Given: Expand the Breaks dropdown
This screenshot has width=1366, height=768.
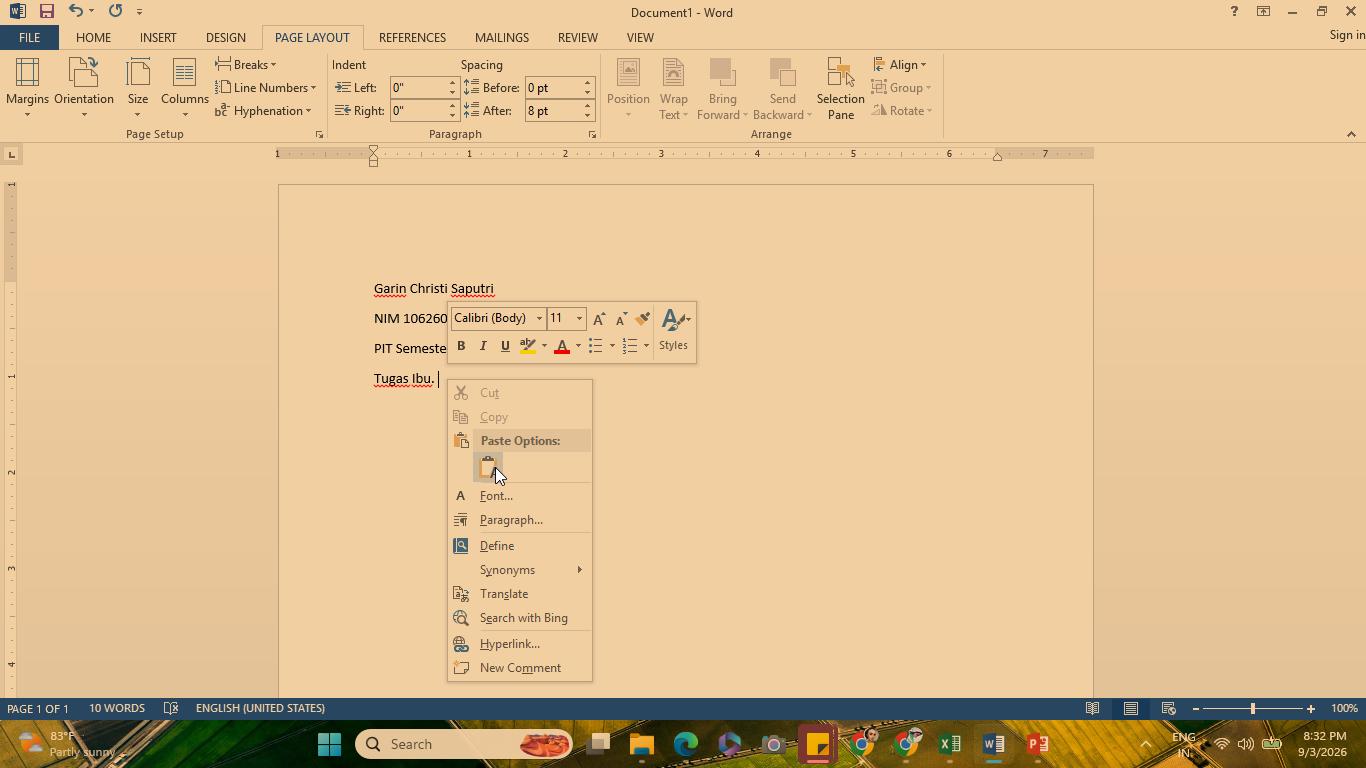Looking at the screenshot, I should point(246,64).
